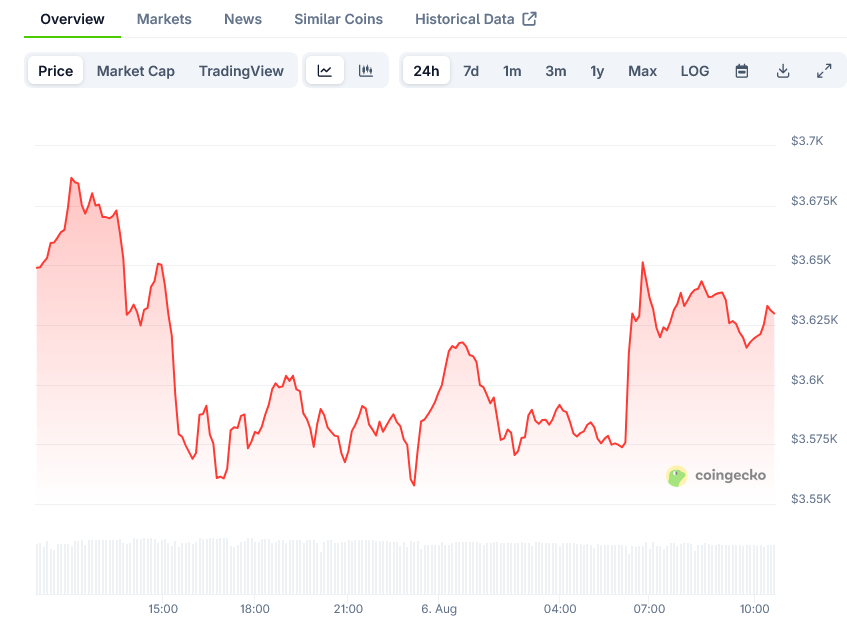This screenshot has width=847, height=625.
Task: Click external link icon beside Historical Data
Action: tap(530, 19)
